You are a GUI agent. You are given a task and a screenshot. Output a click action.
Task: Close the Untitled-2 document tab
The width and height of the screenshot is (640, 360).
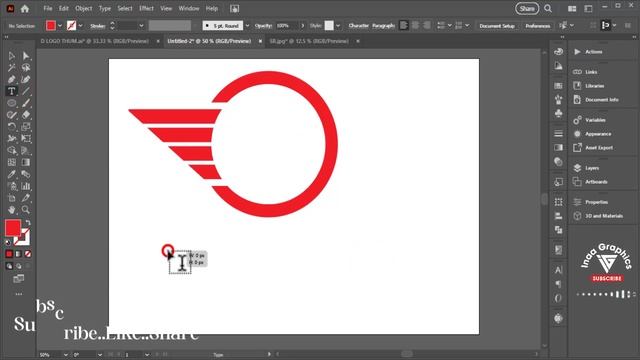(x=260, y=41)
